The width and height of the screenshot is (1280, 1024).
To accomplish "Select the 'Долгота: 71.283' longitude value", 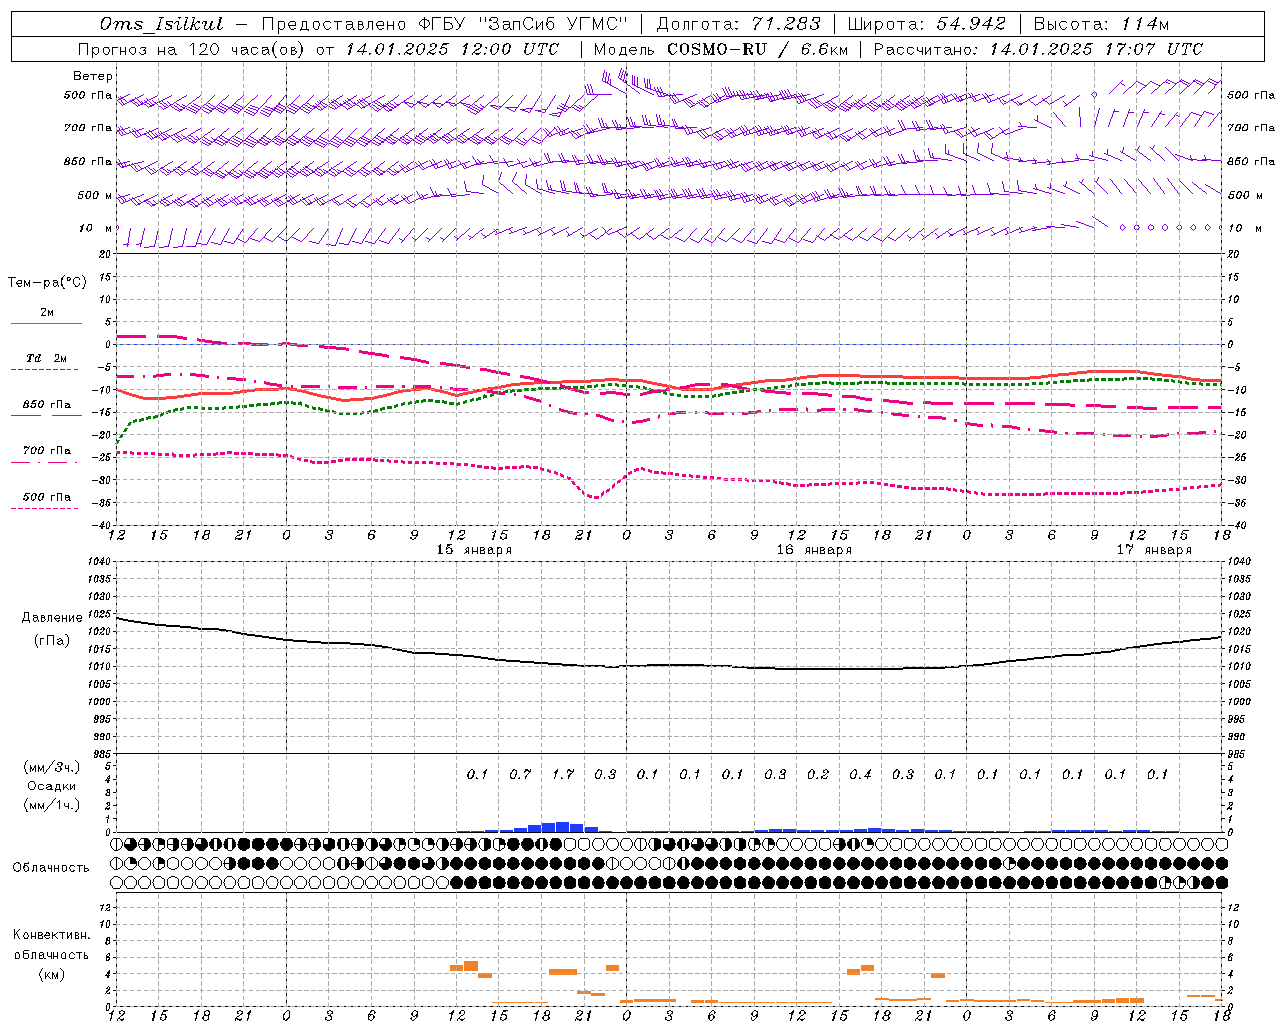I will pos(738,24).
